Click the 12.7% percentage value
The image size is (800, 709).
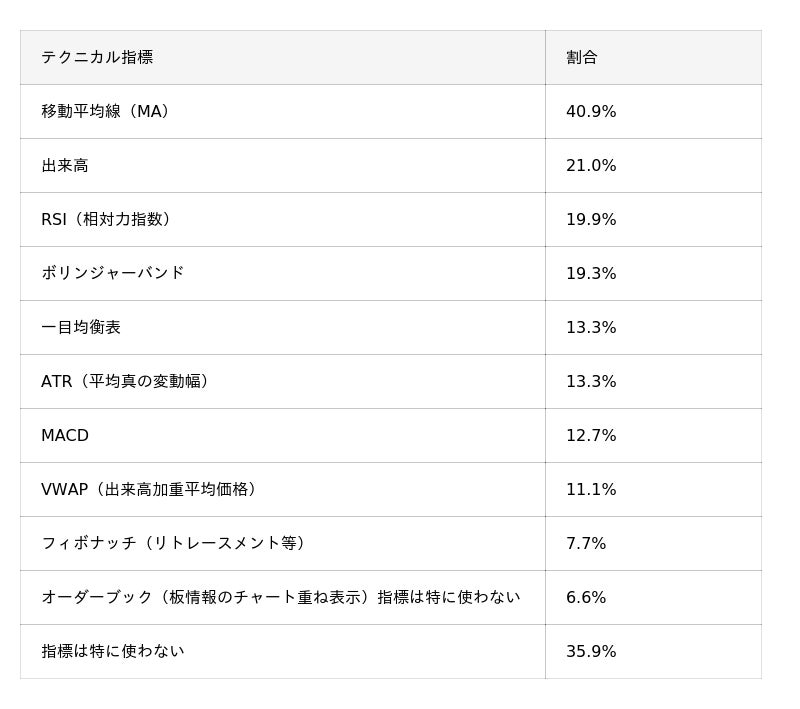pos(591,435)
